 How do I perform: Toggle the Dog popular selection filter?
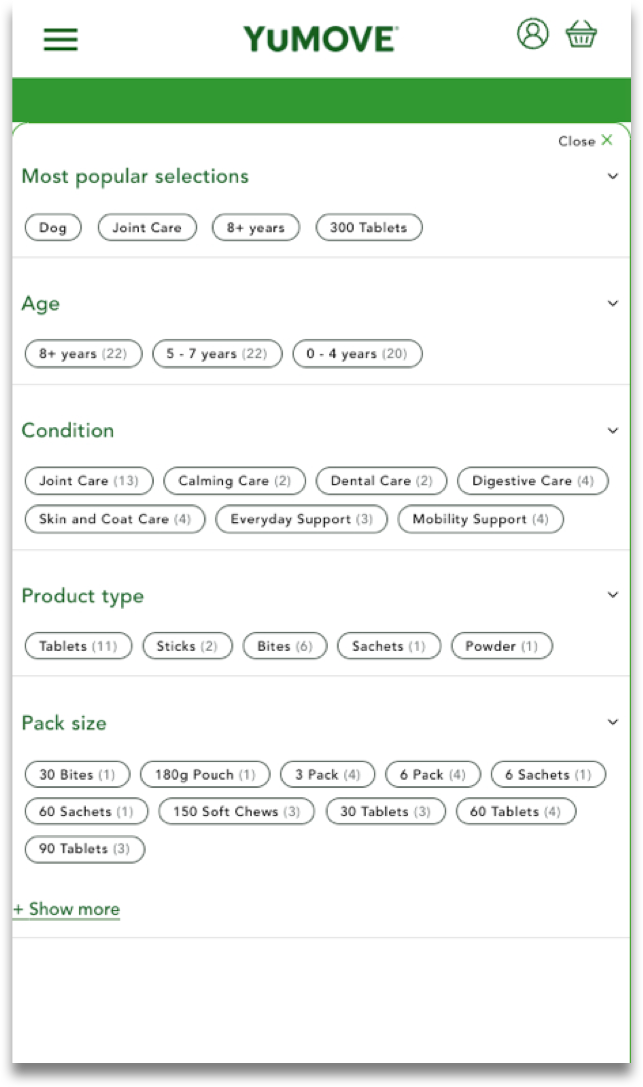click(x=53, y=227)
